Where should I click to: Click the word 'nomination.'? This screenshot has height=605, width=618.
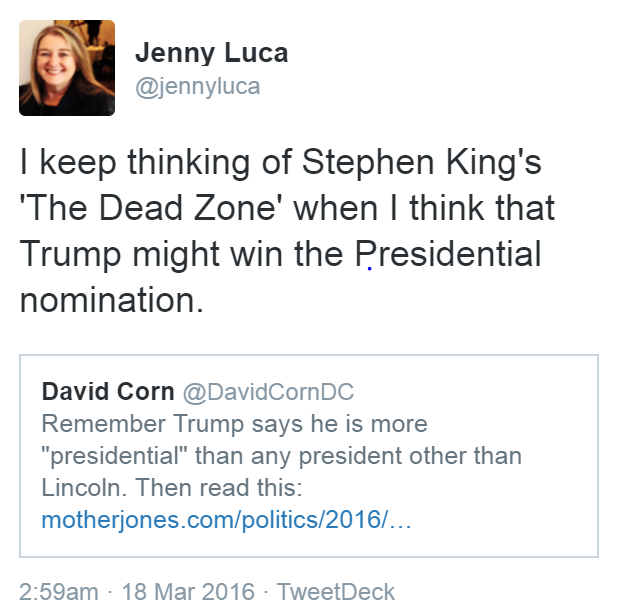pos(111,299)
